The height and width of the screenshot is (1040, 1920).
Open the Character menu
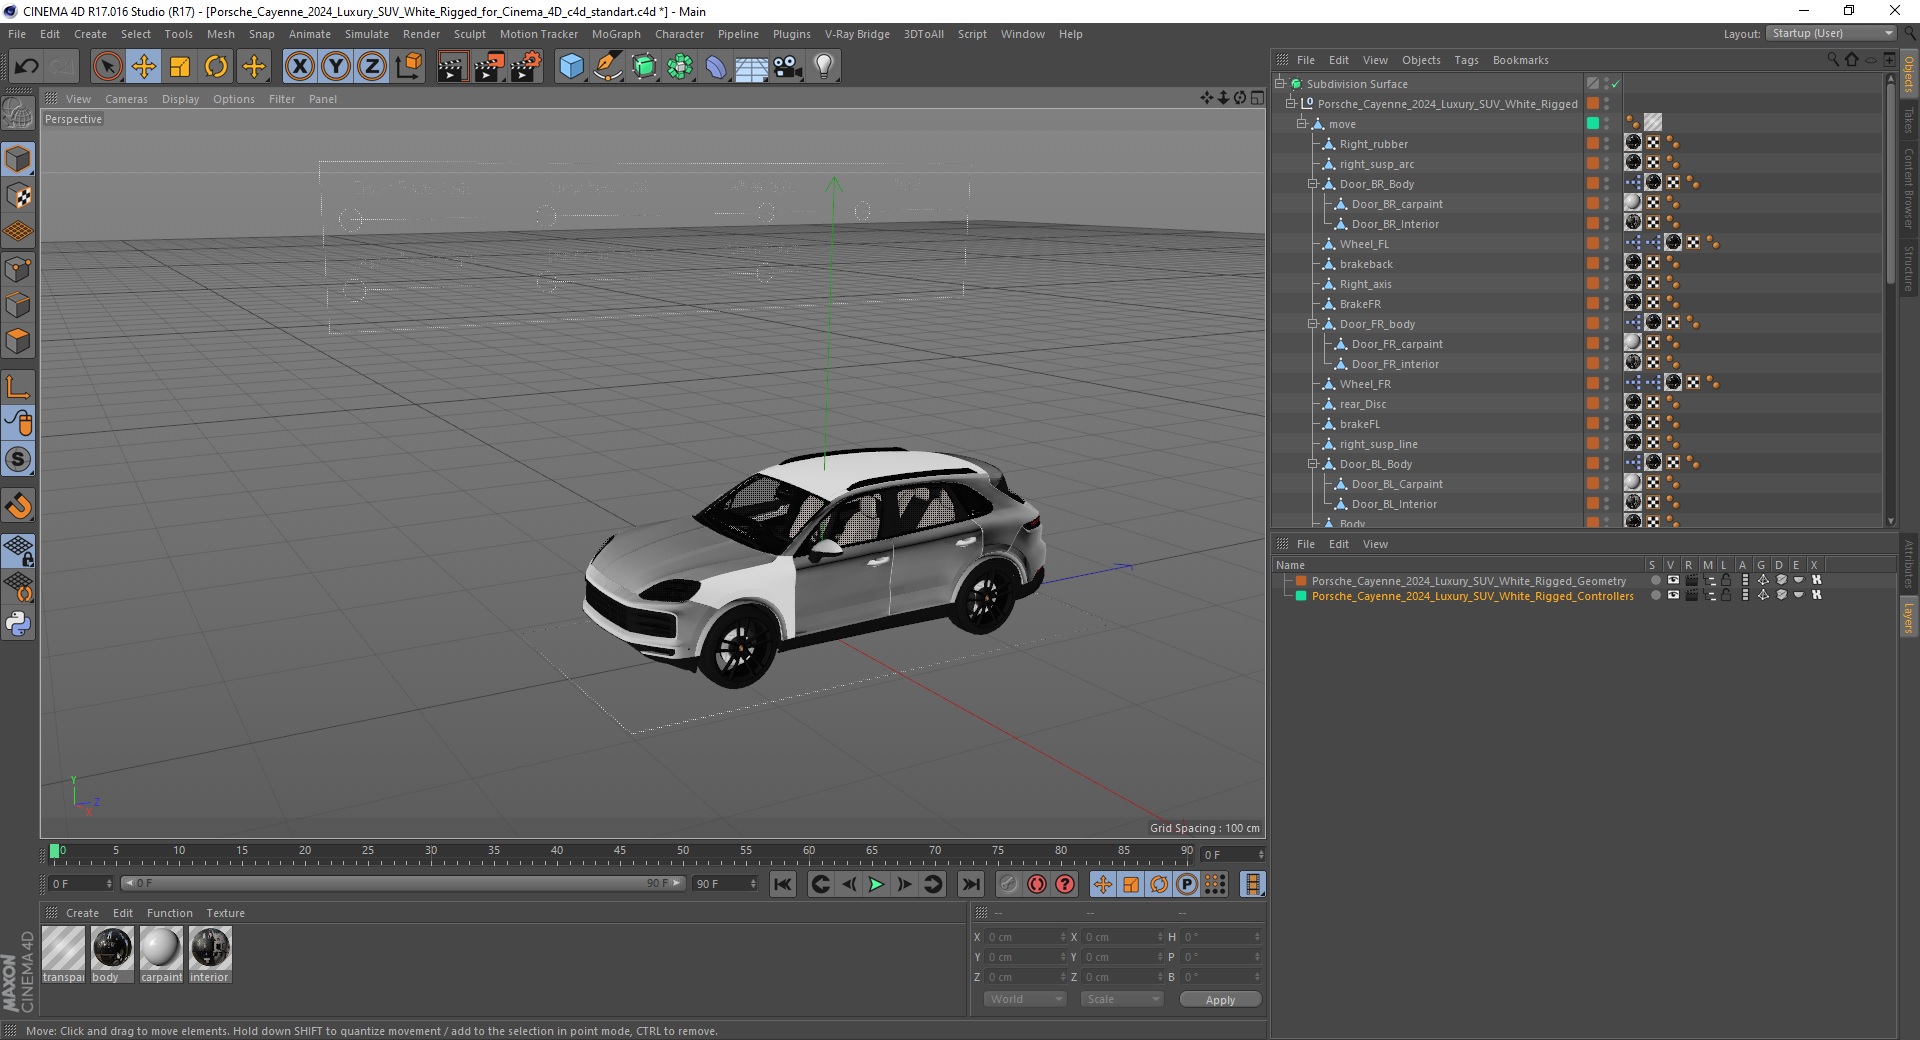679,34
